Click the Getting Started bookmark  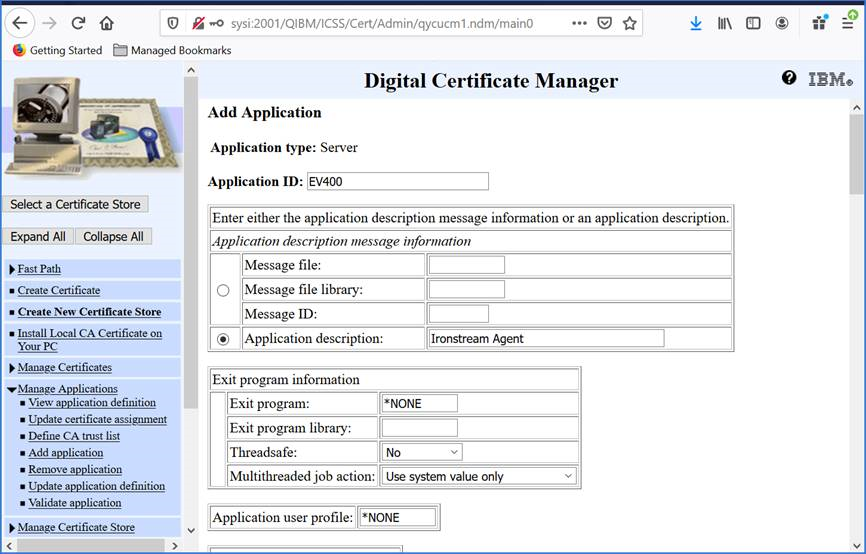coord(57,50)
